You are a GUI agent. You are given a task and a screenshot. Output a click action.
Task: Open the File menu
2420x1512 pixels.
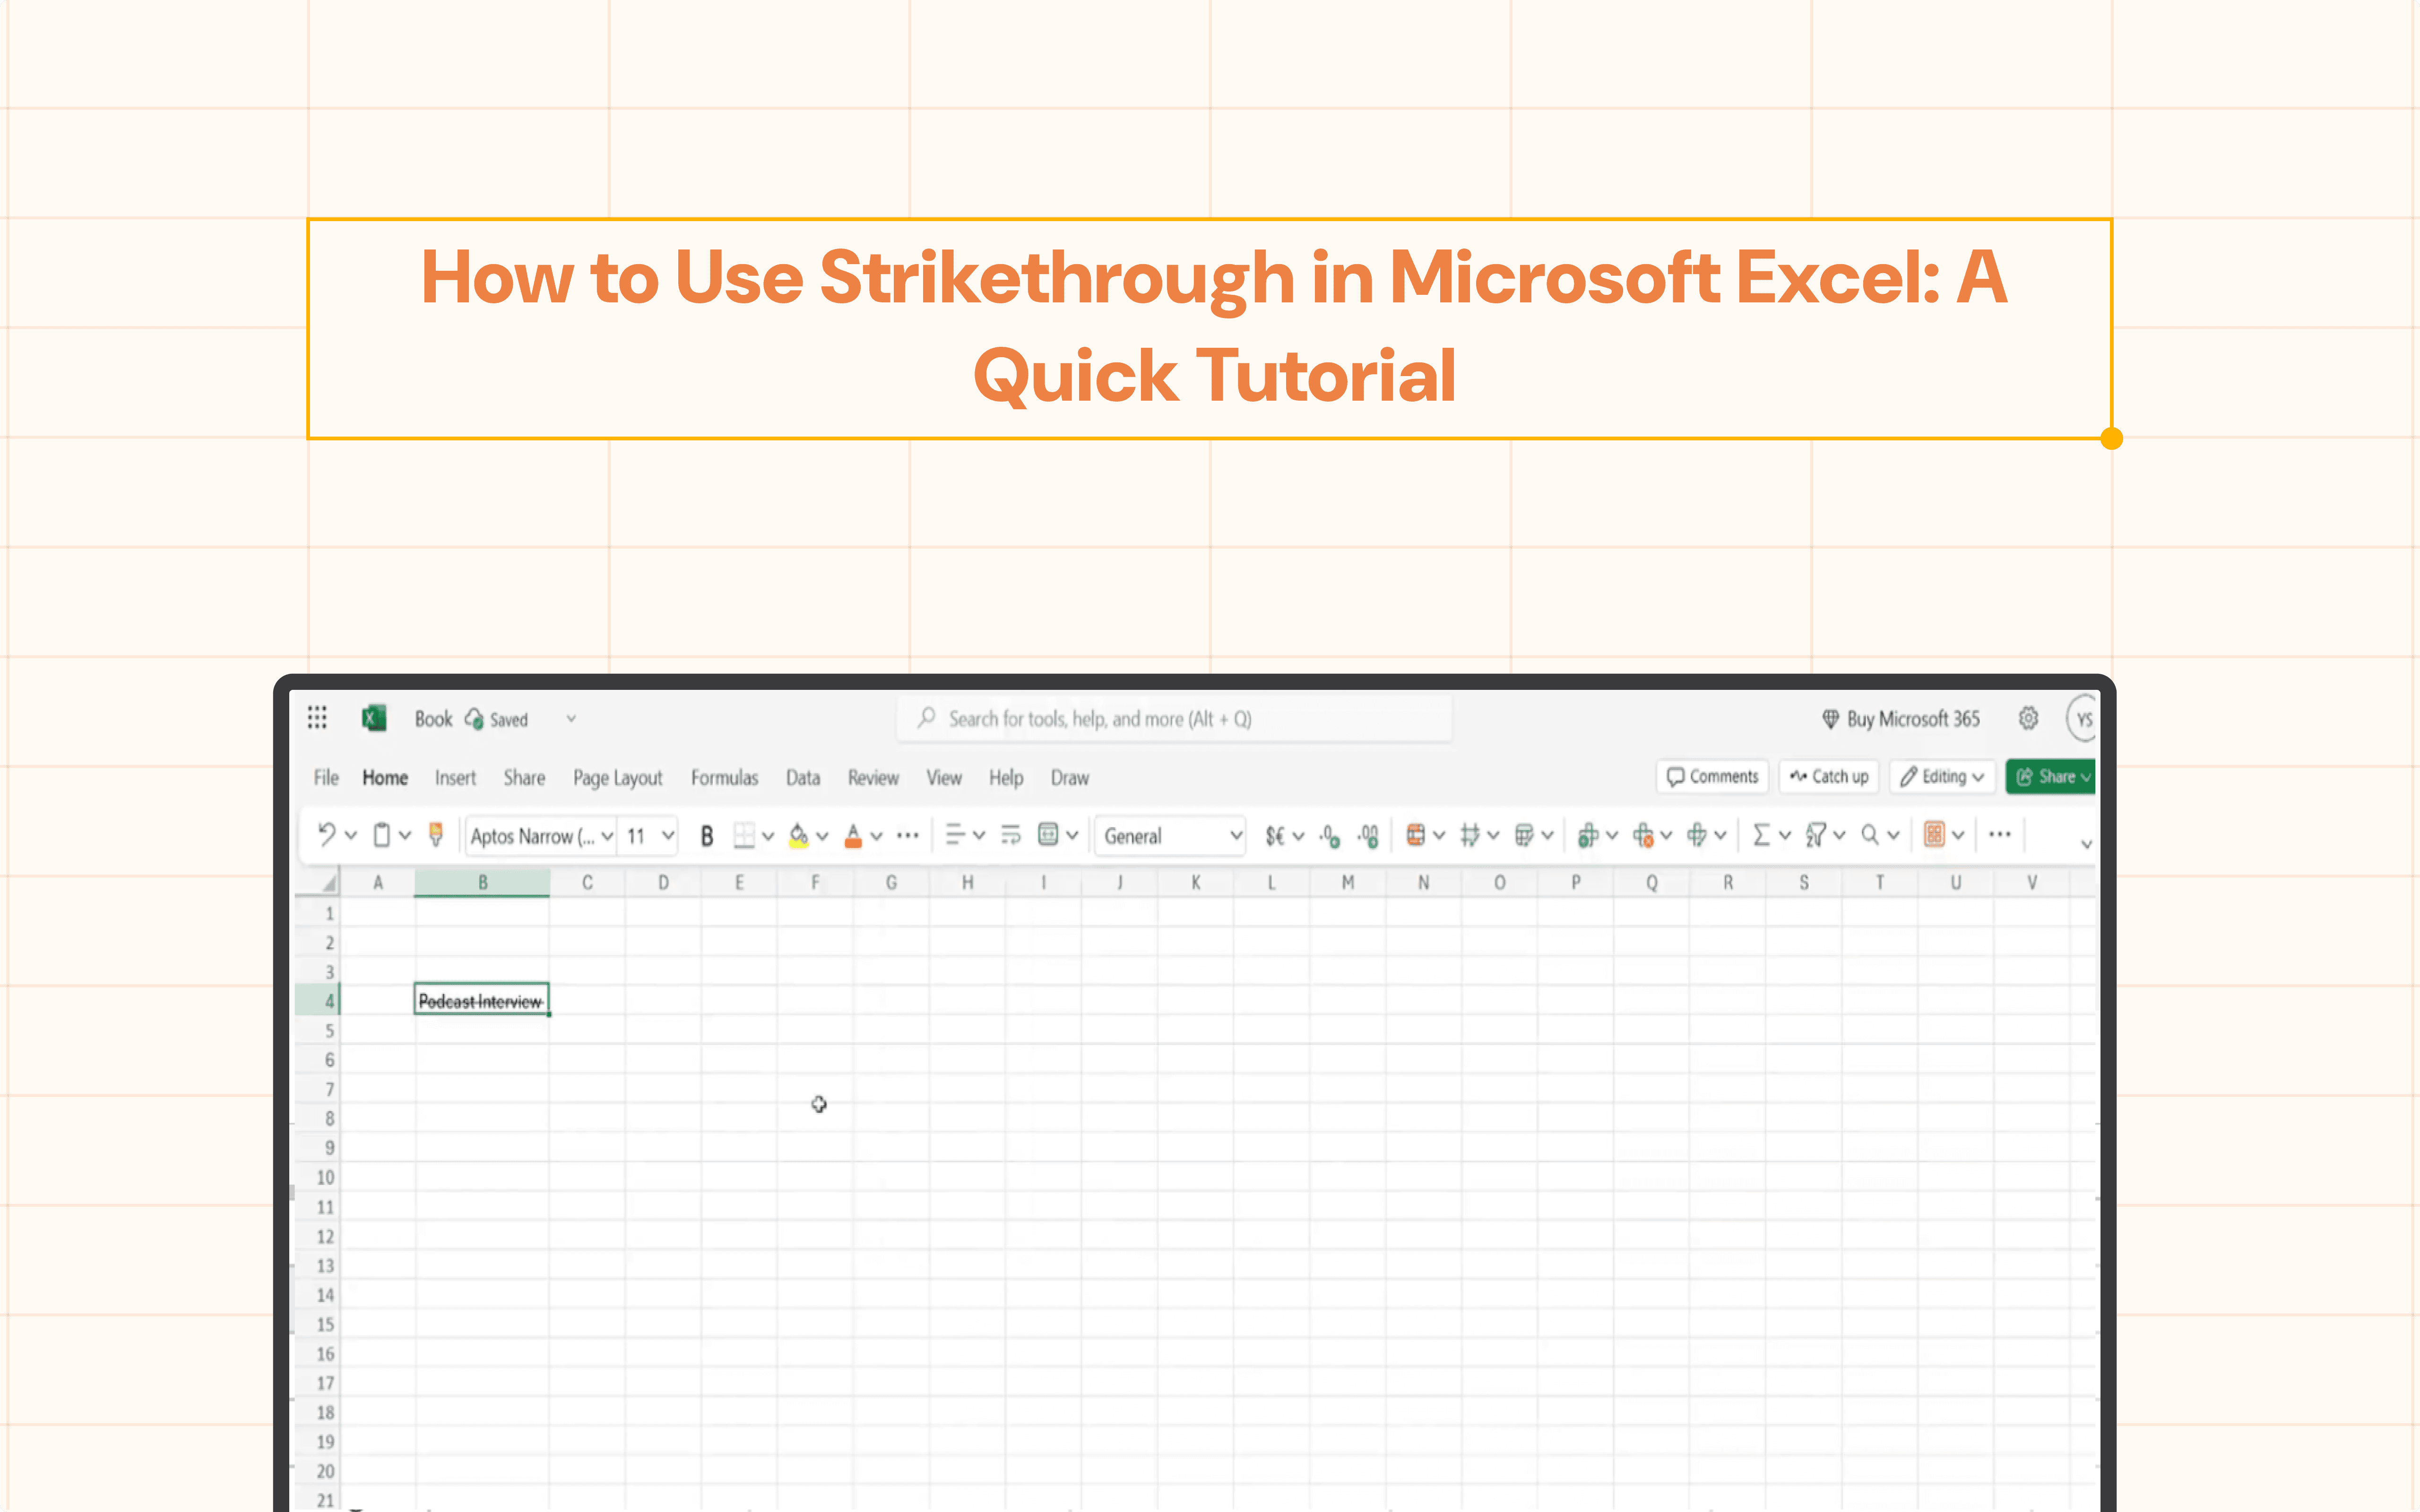click(x=326, y=778)
